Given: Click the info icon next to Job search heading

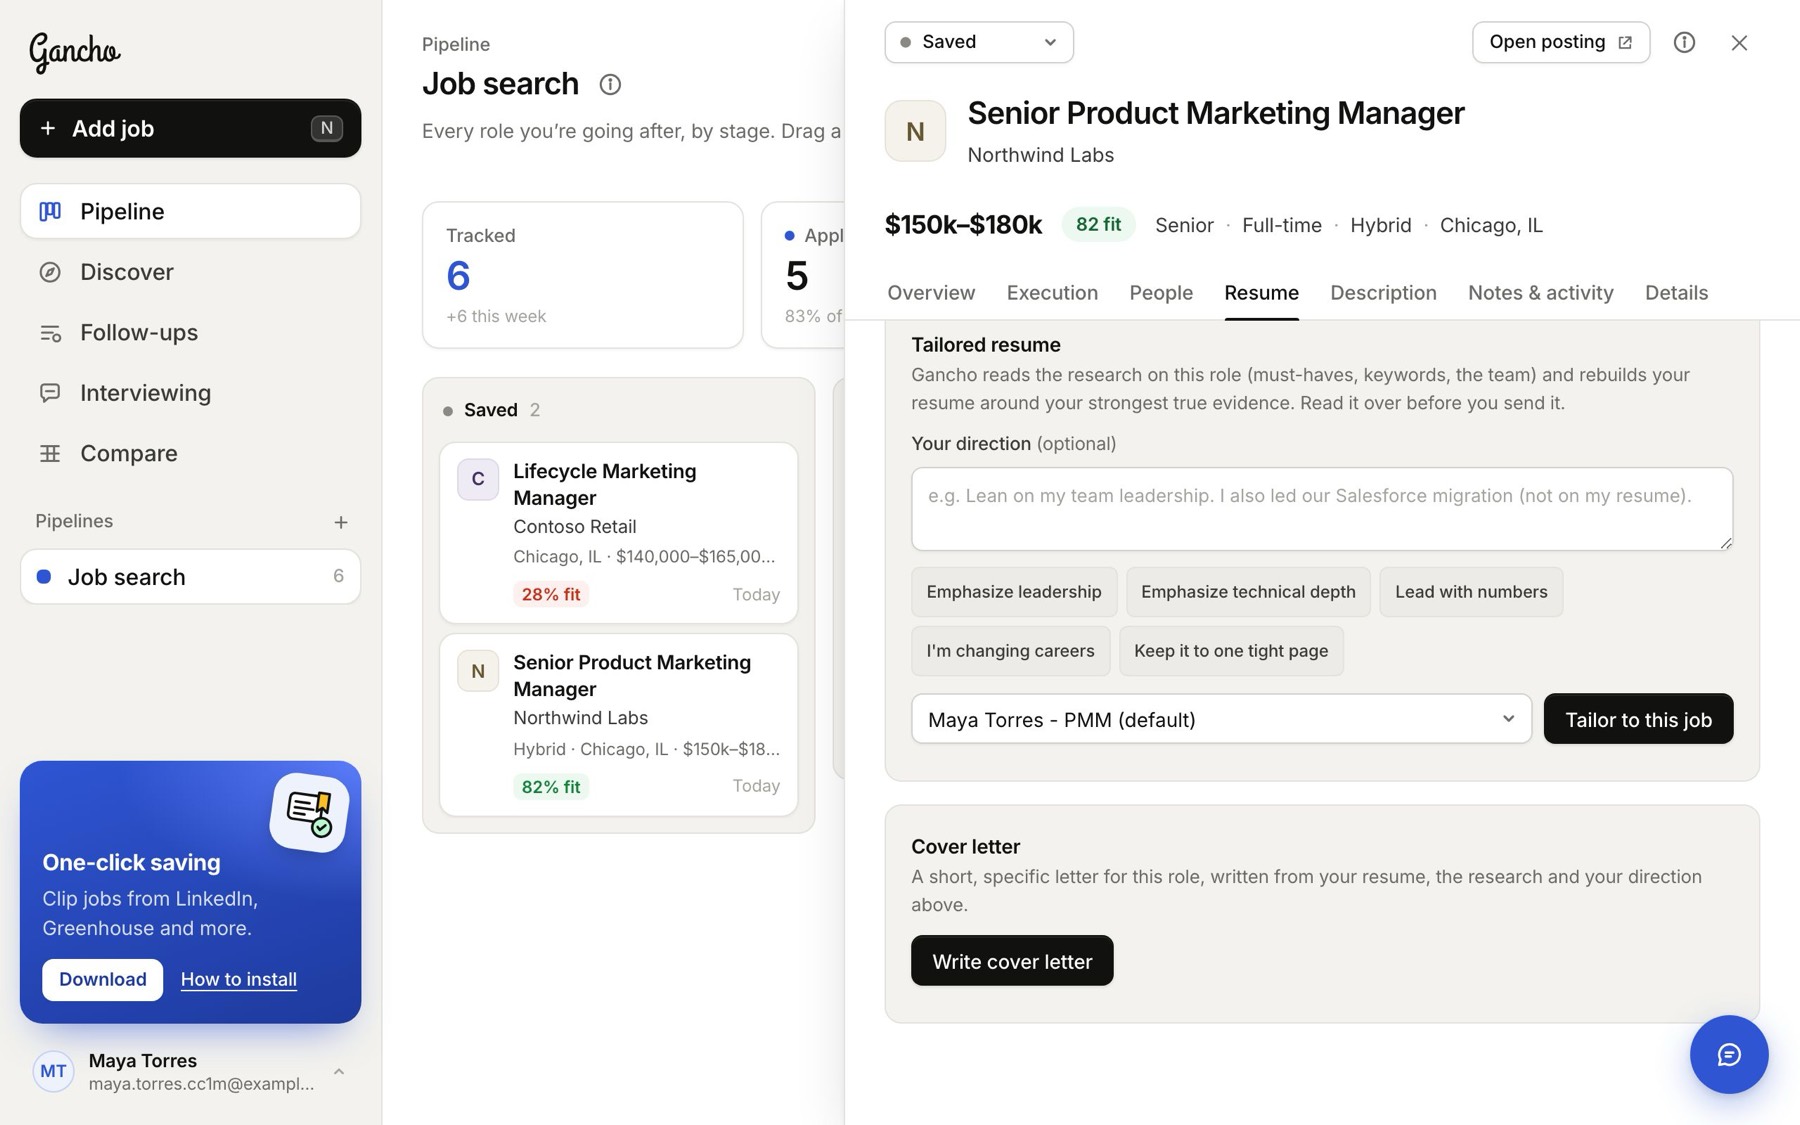Looking at the screenshot, I should 610,85.
